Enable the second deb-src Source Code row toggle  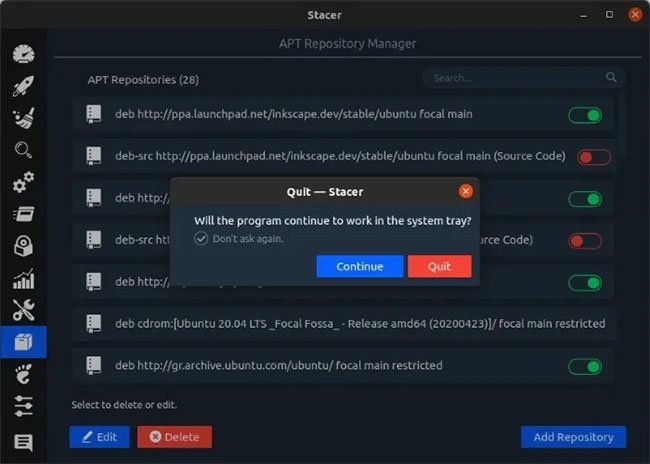coord(585,241)
